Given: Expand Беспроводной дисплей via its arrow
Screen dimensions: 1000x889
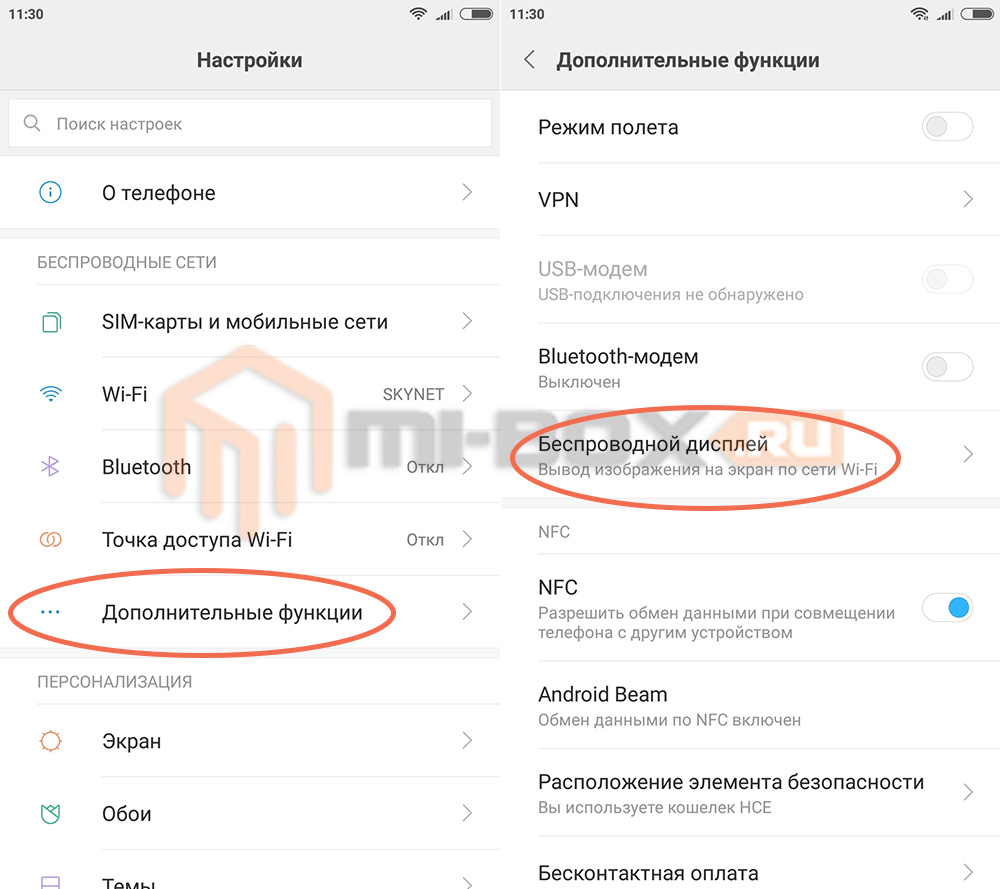Looking at the screenshot, I should [967, 454].
